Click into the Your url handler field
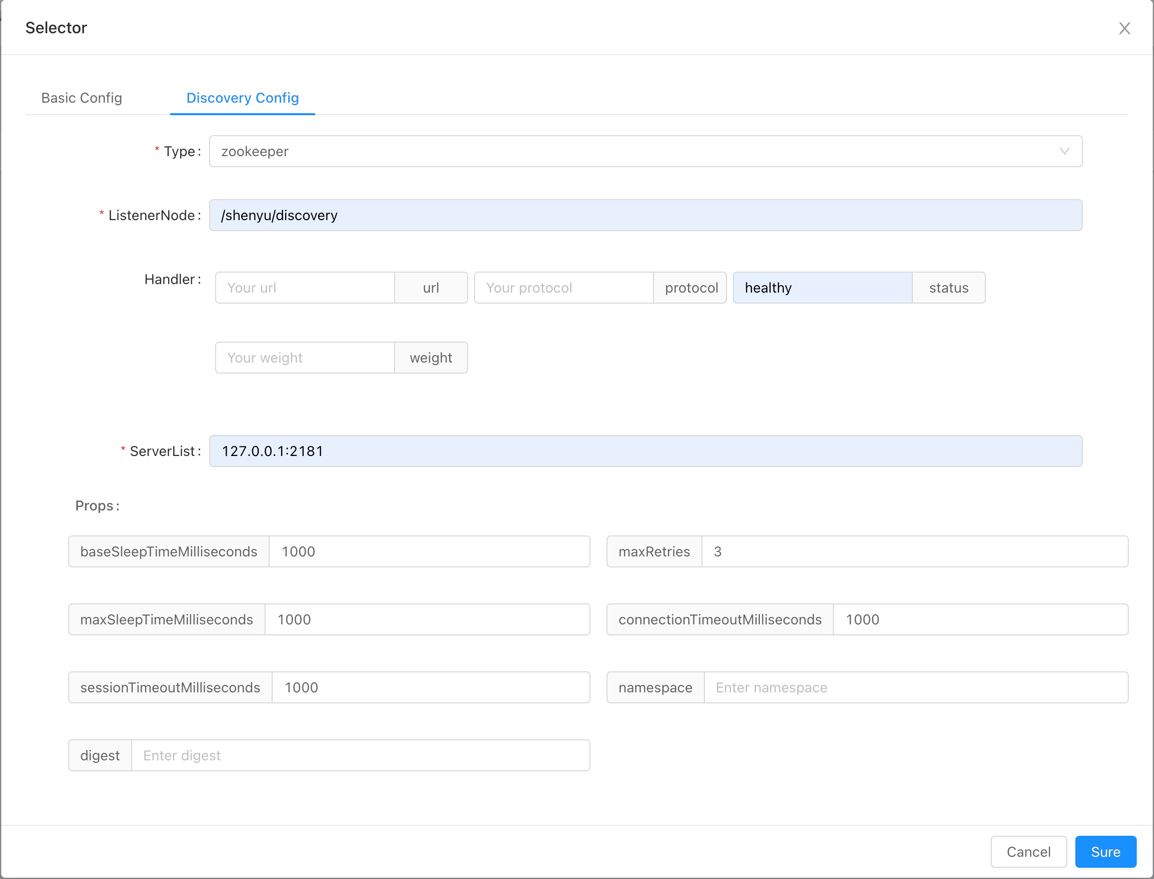Screen dimensions: 1154x879 [x=304, y=287]
